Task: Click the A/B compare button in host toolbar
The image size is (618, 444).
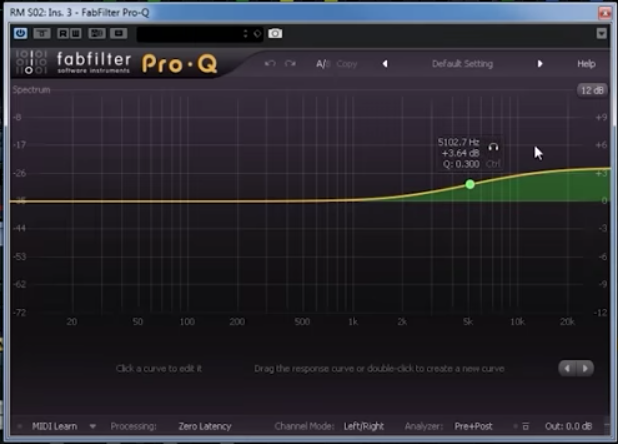Action: coord(97,33)
